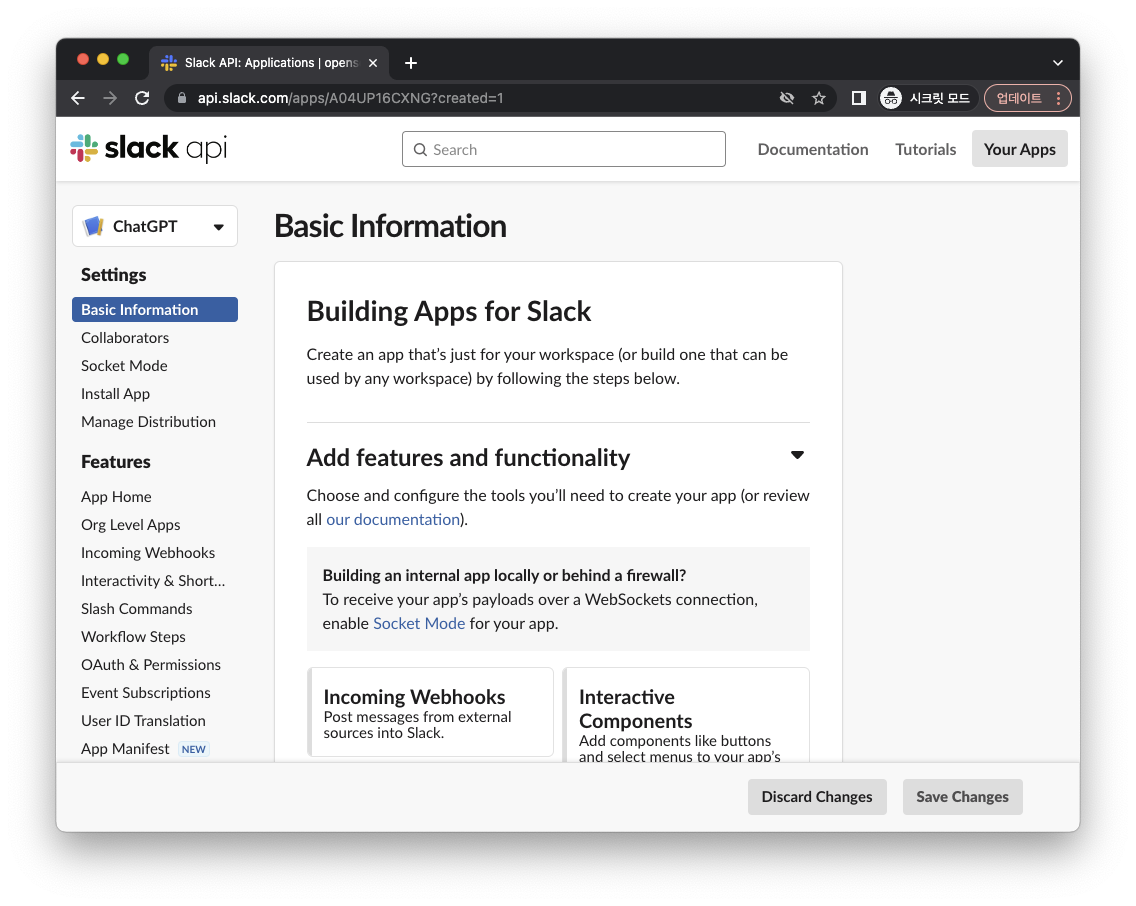Collapse Add features and functionality section
The width and height of the screenshot is (1136, 906).
(x=797, y=456)
